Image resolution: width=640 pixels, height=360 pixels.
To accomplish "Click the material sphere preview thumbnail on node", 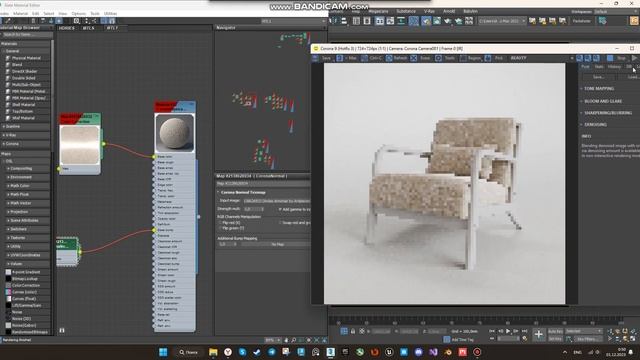I will click(x=175, y=133).
